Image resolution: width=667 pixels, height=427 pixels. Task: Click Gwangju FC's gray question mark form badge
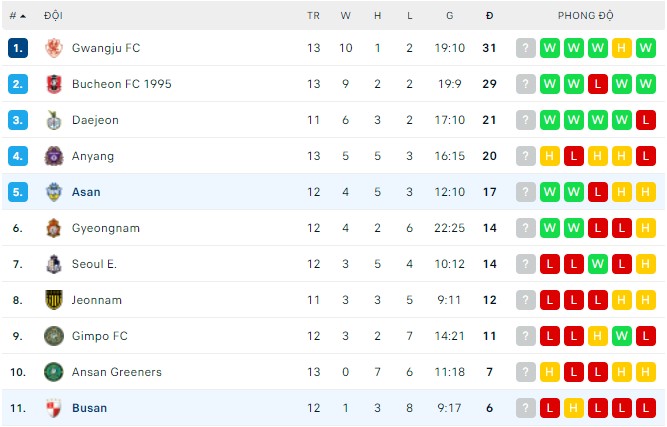click(x=526, y=48)
